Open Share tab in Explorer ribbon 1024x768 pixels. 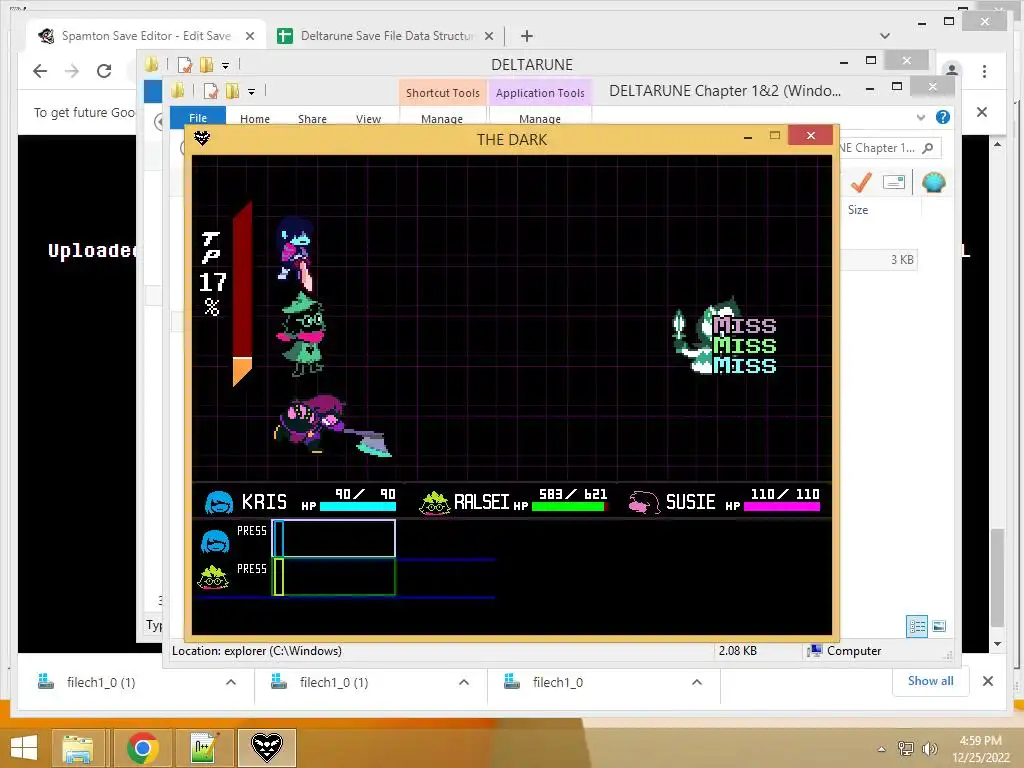(312, 119)
